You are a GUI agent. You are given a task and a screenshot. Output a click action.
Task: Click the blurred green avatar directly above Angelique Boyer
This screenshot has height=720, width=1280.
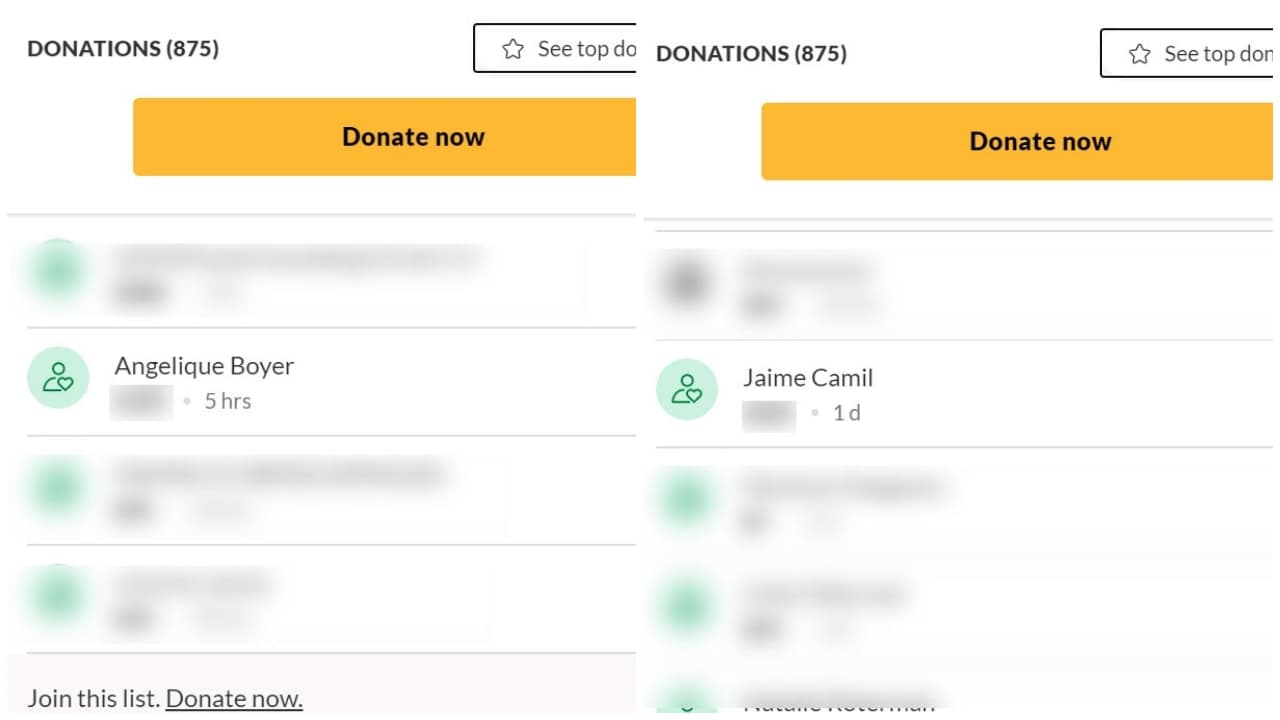[58, 272]
